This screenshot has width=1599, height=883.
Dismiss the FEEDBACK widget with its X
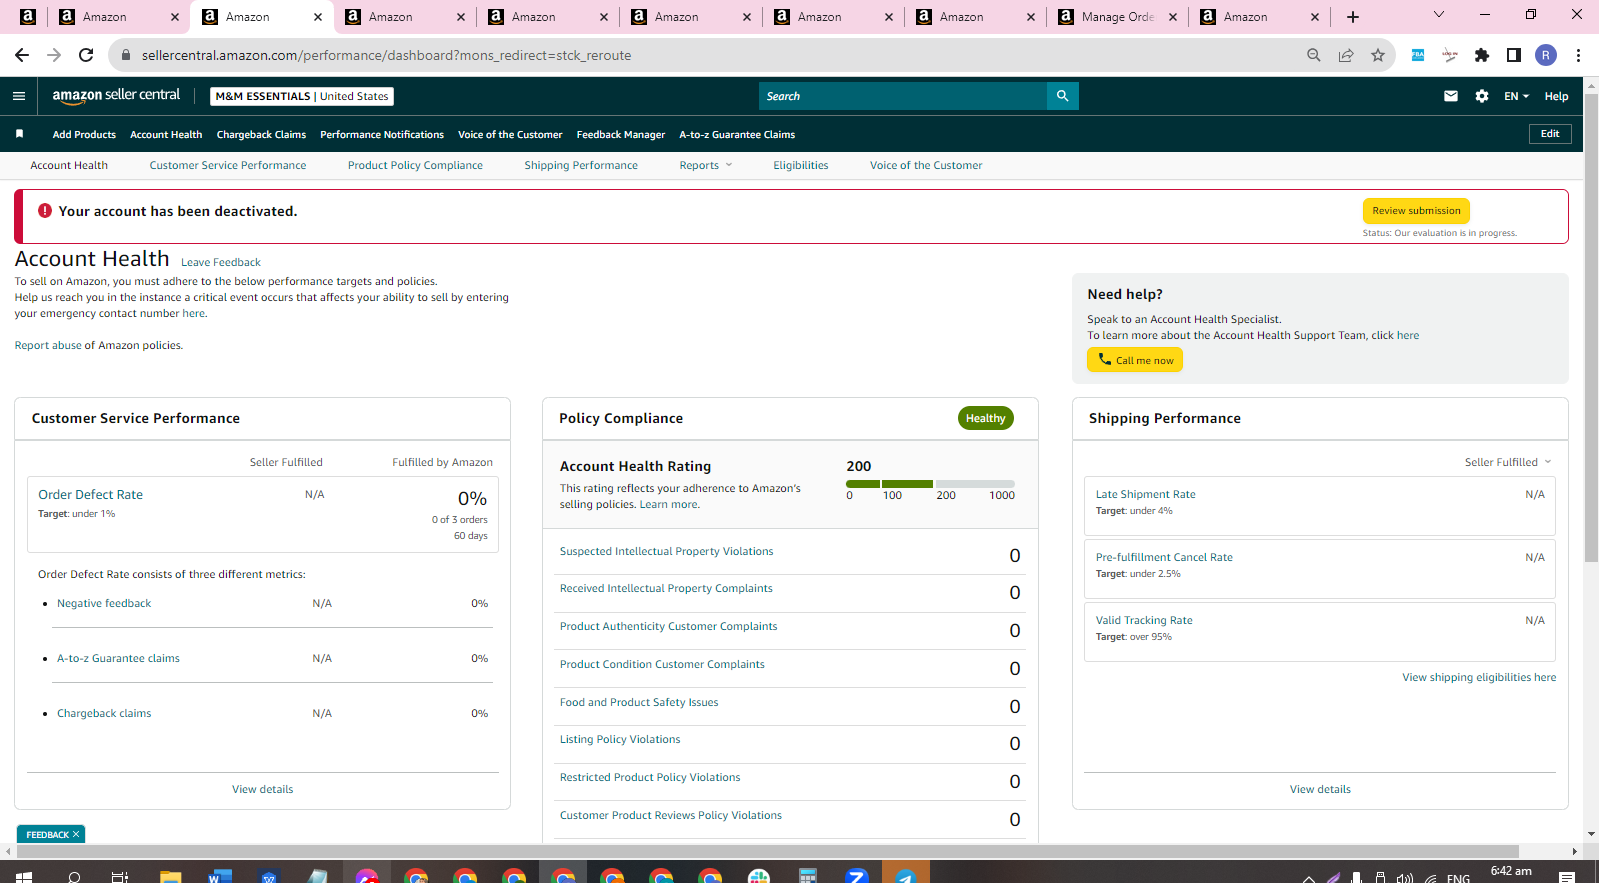[x=76, y=834]
